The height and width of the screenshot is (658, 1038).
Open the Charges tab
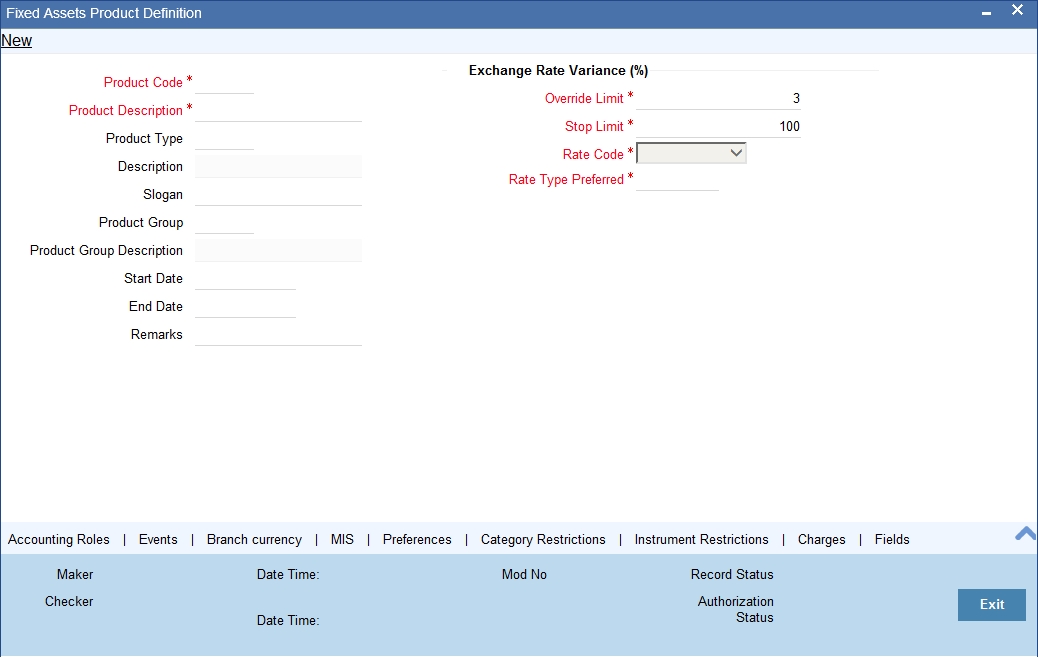pyautogui.click(x=822, y=540)
